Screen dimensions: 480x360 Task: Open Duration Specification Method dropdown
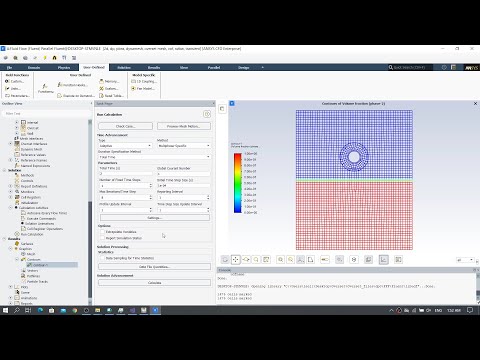click(x=154, y=157)
